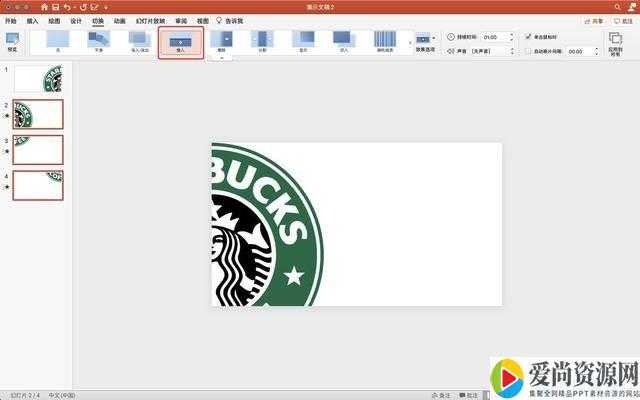Click the Preview (预览) transition icon

(x=12, y=40)
